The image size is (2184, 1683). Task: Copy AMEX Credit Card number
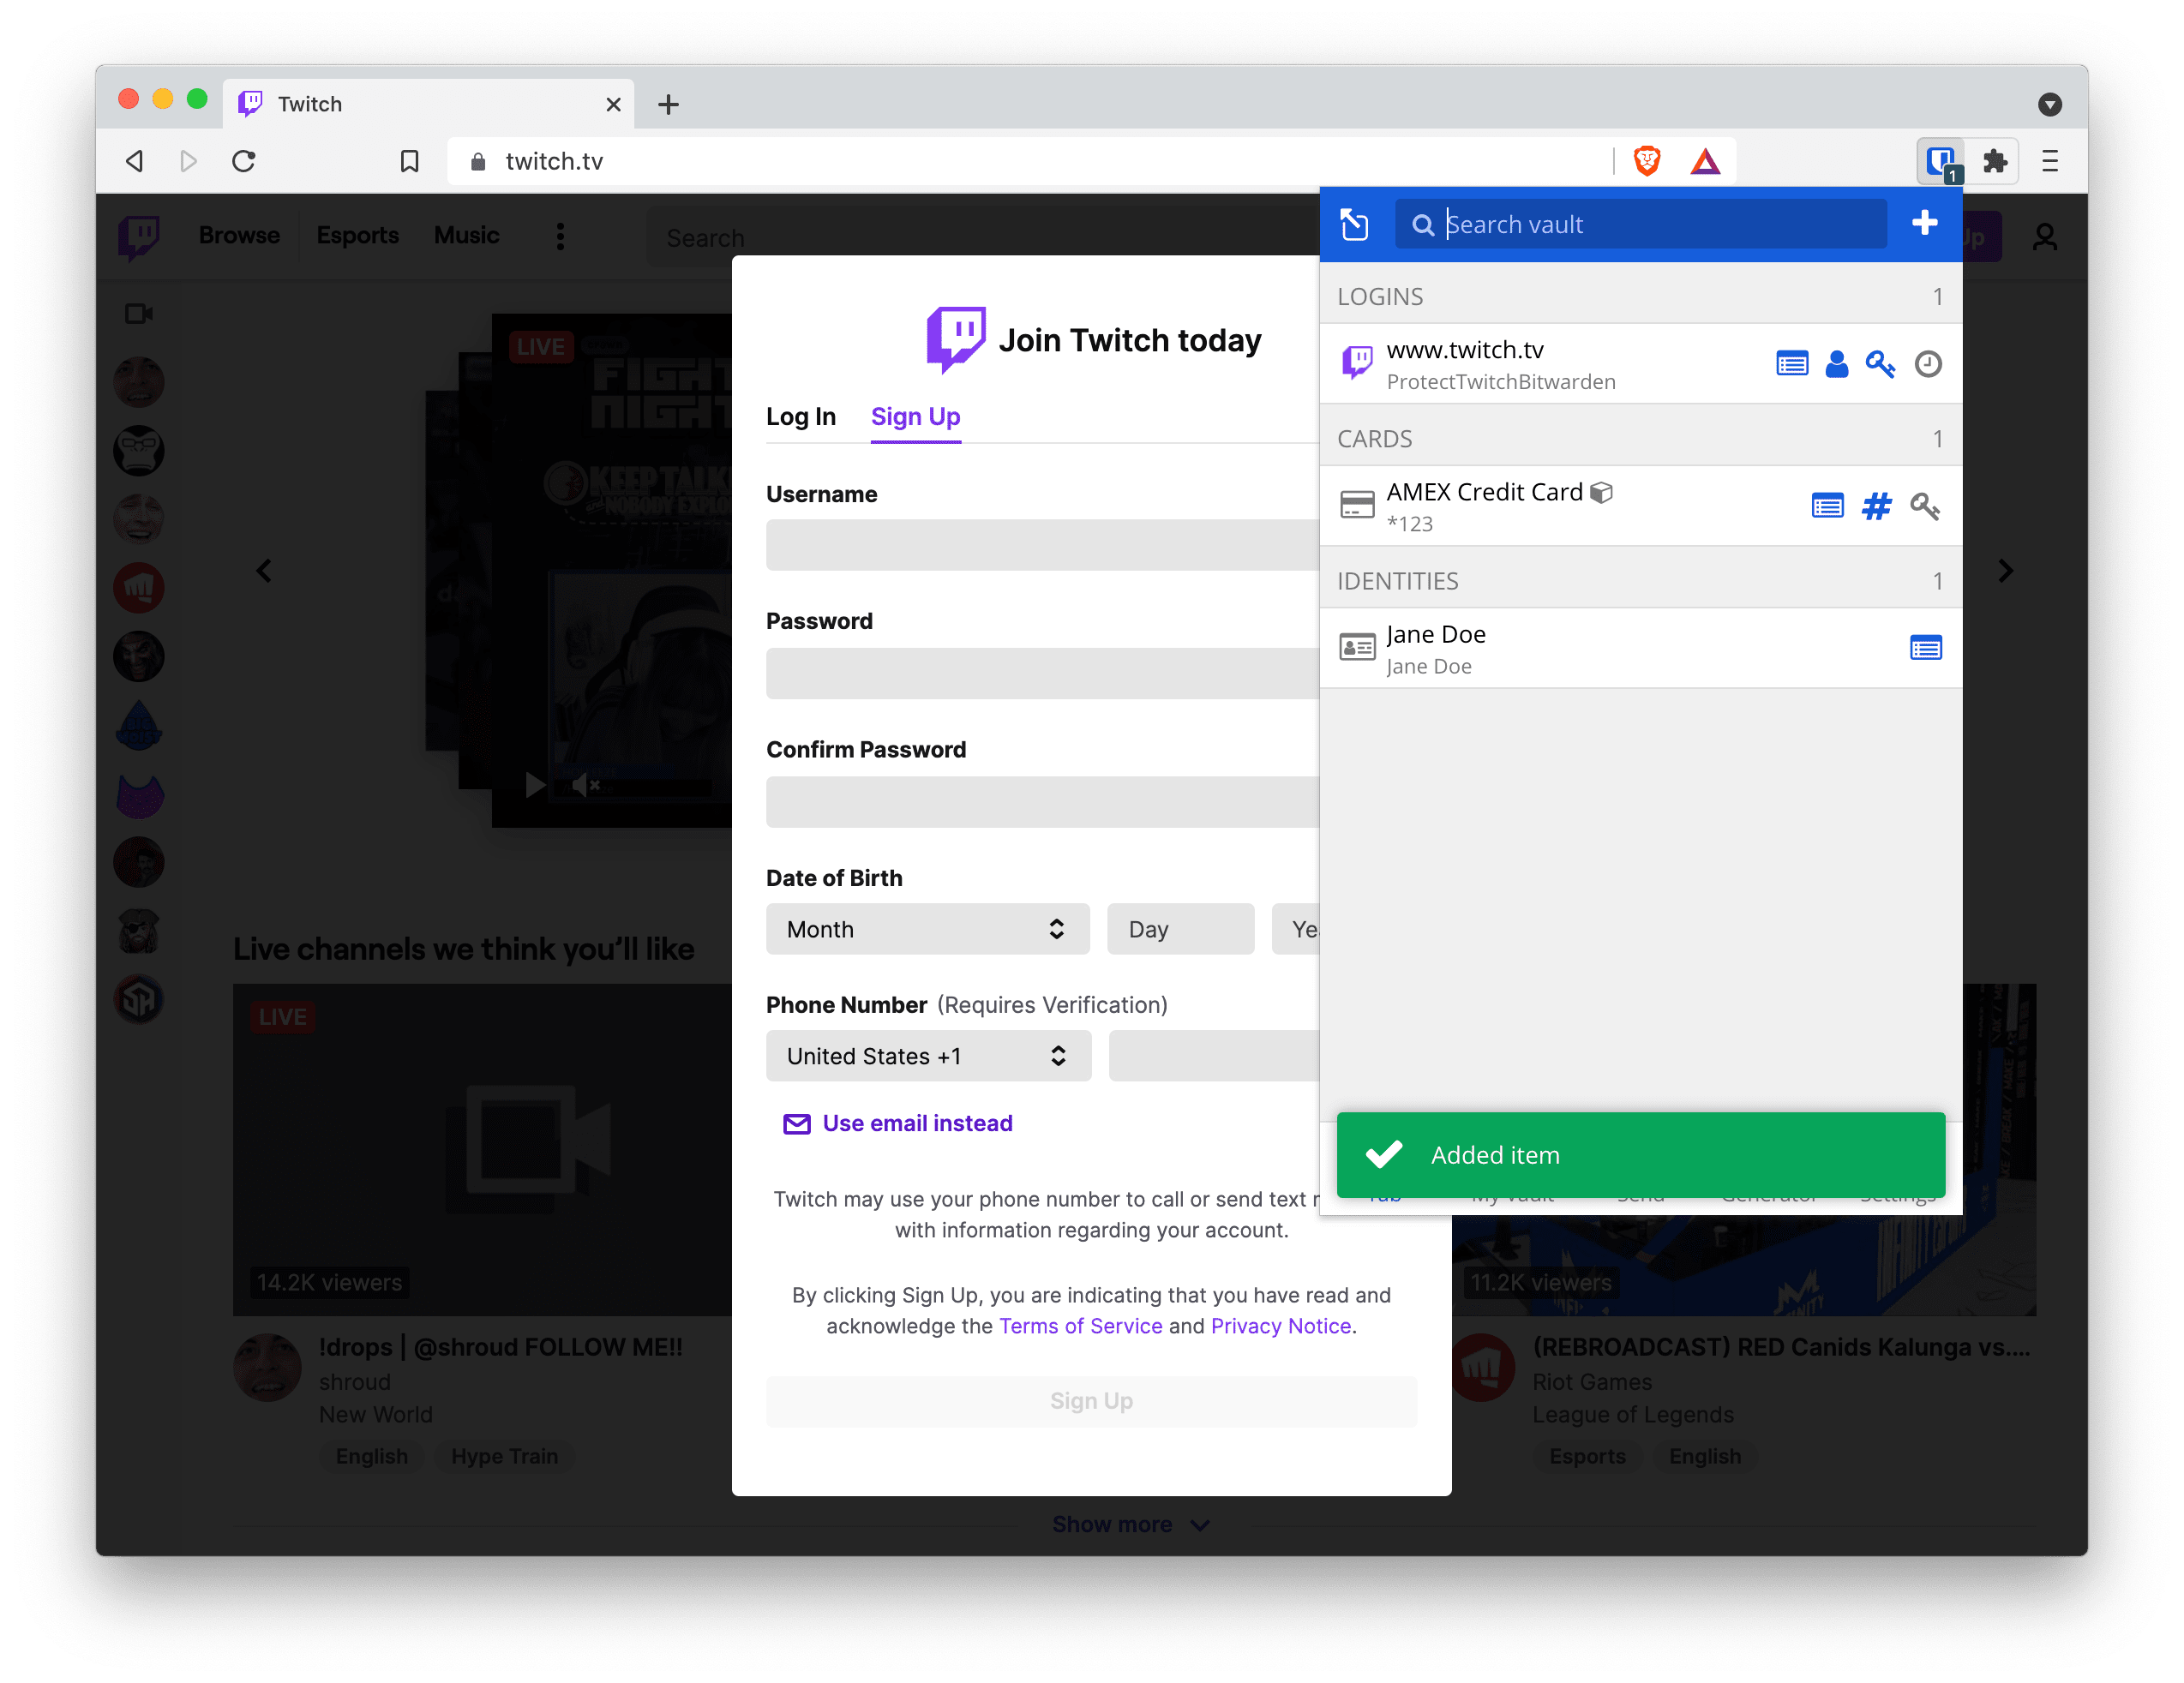pyautogui.click(x=1876, y=506)
